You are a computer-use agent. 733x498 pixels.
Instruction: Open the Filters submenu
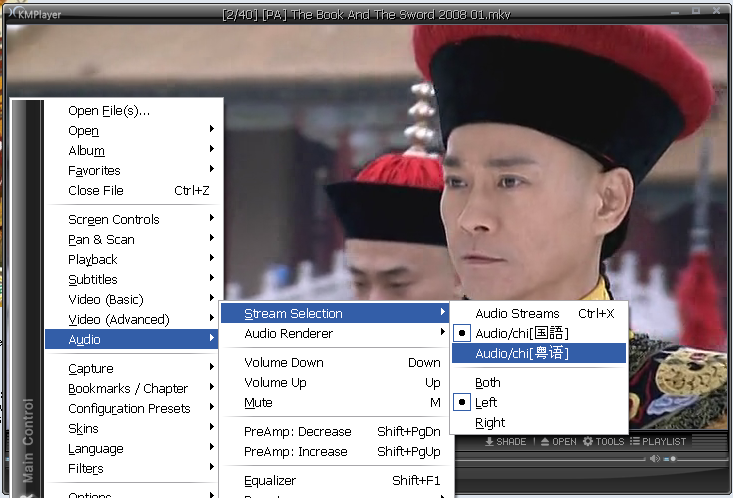click(x=132, y=469)
